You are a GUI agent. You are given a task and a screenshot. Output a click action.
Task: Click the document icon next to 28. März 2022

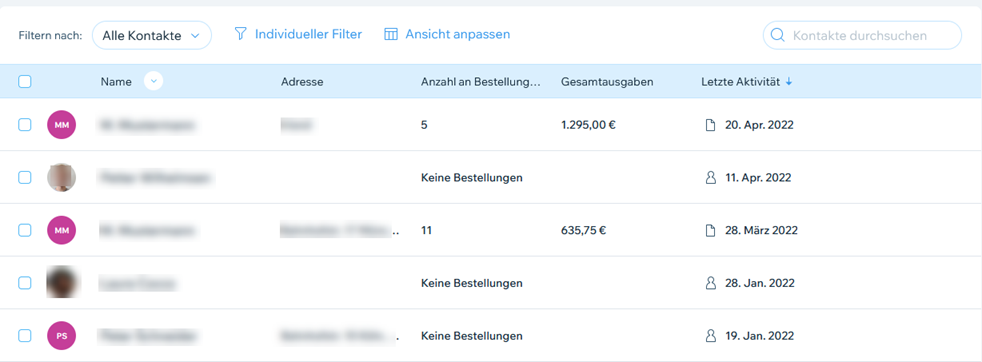[x=710, y=230]
